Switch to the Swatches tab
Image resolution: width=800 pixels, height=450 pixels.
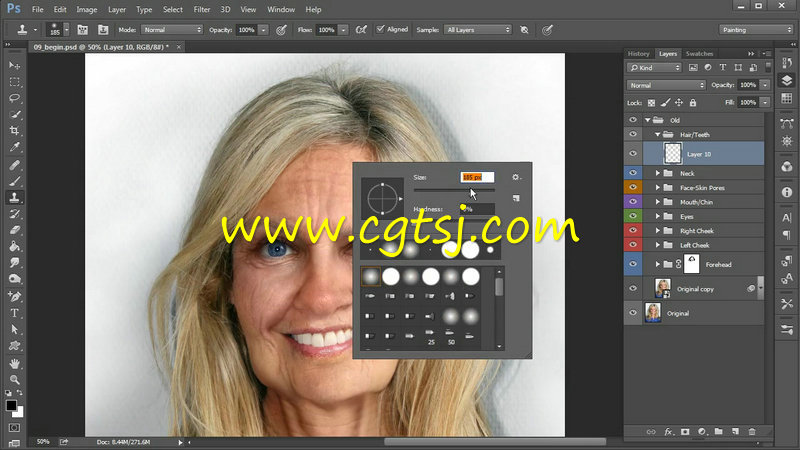pos(699,54)
